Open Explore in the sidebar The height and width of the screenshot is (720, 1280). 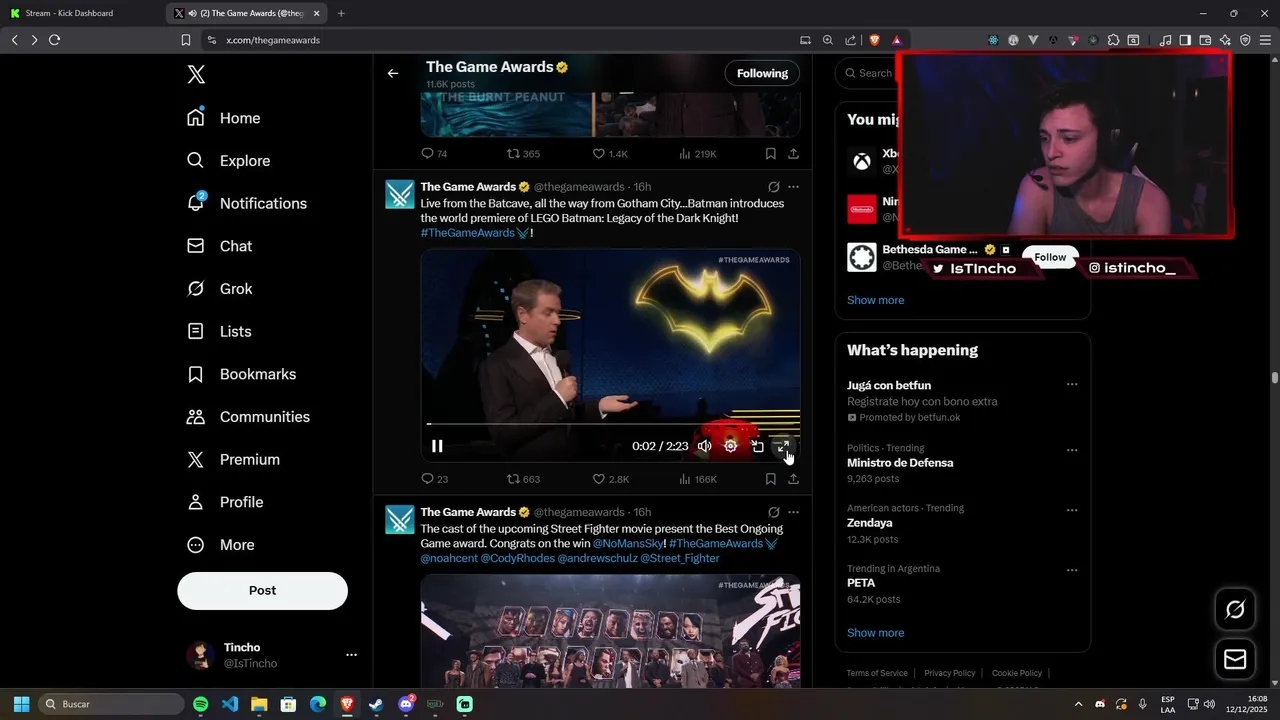point(229,161)
